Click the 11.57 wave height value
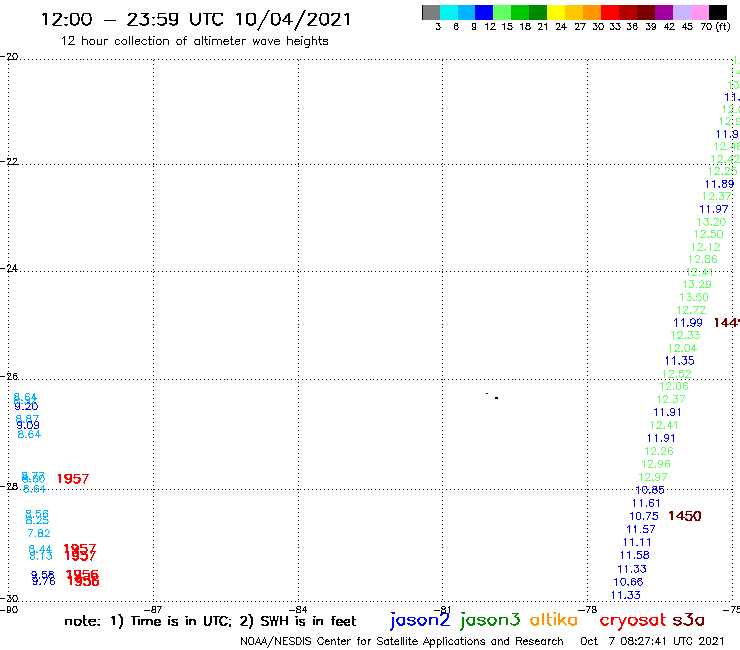This screenshot has width=740, height=650. pos(640,529)
